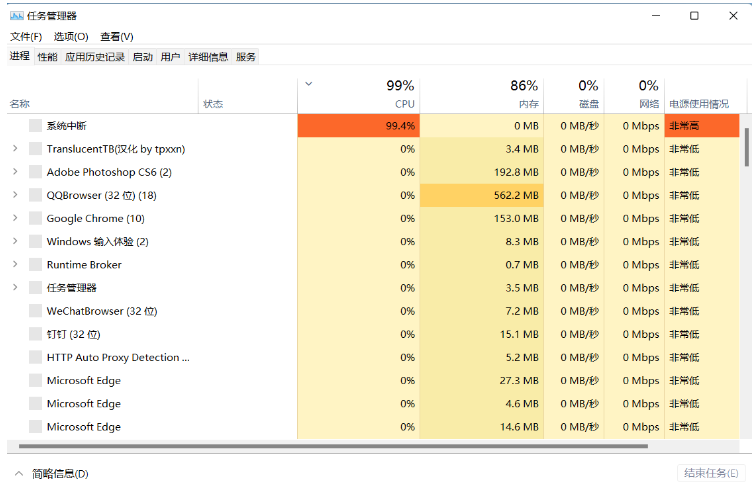The image size is (755, 485).
Task: Select the Runtime Broker process name
Action: 84,264
